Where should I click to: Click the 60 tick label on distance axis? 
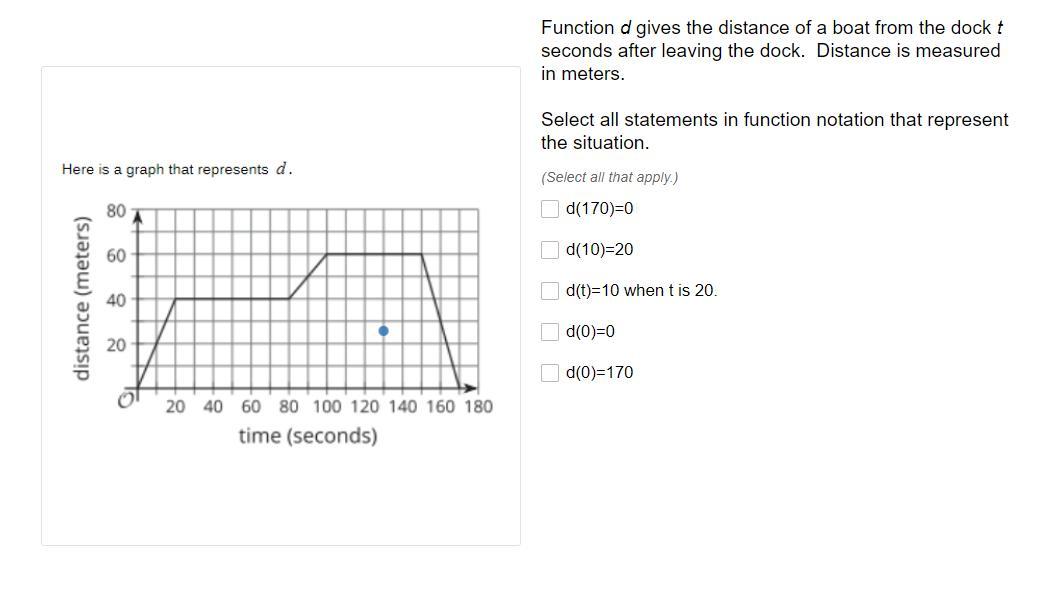tap(116, 255)
